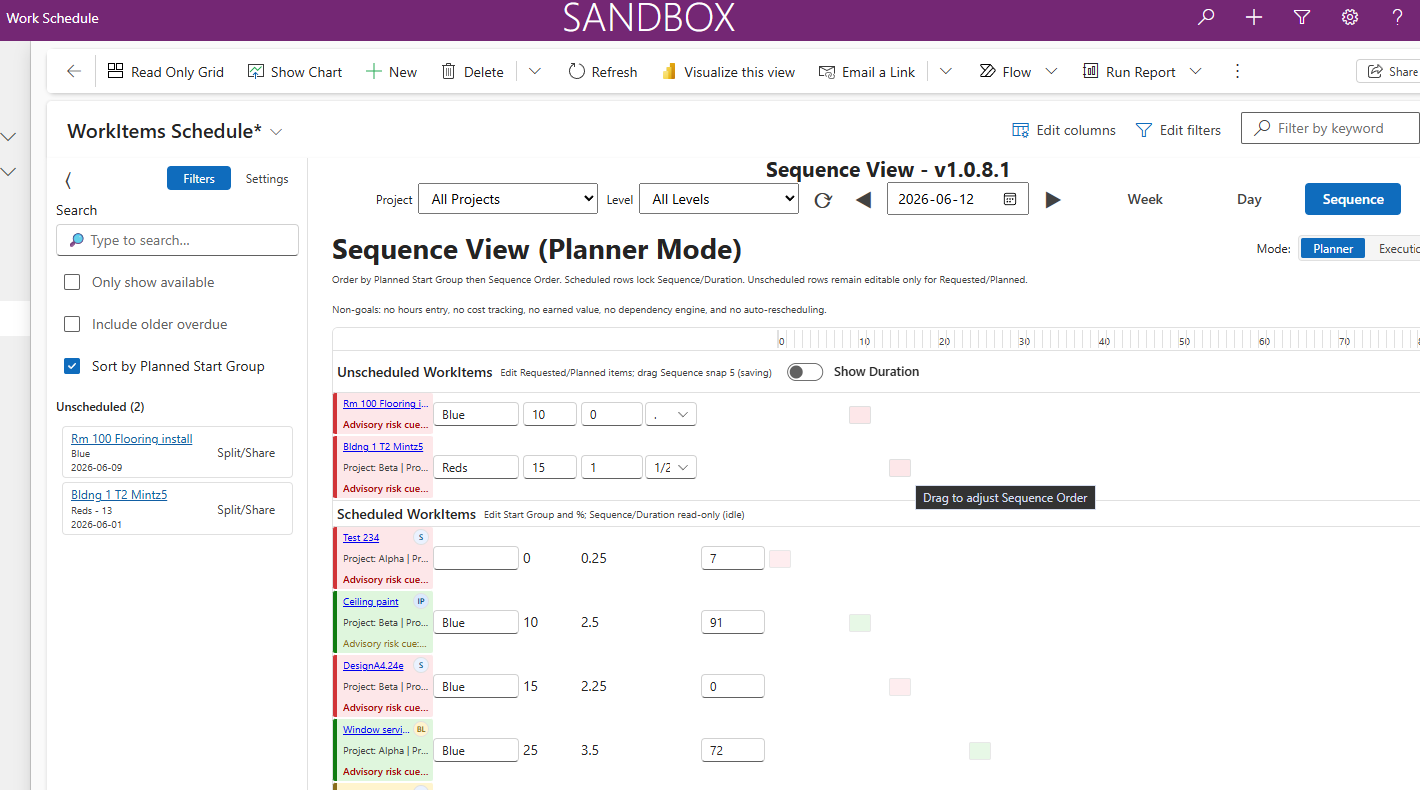The image size is (1420, 790).
Task: Open the advanced filter funnel icon in the header
Action: tap(1302, 17)
